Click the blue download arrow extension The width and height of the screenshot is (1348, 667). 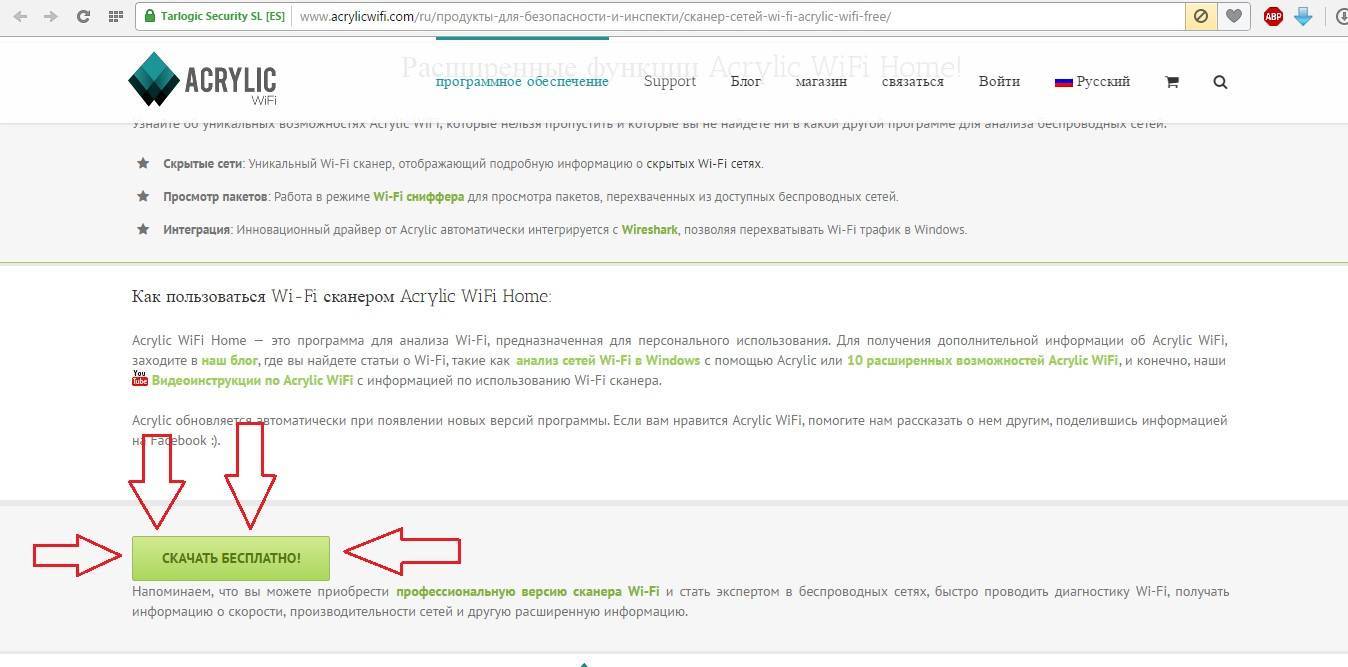tap(1303, 16)
